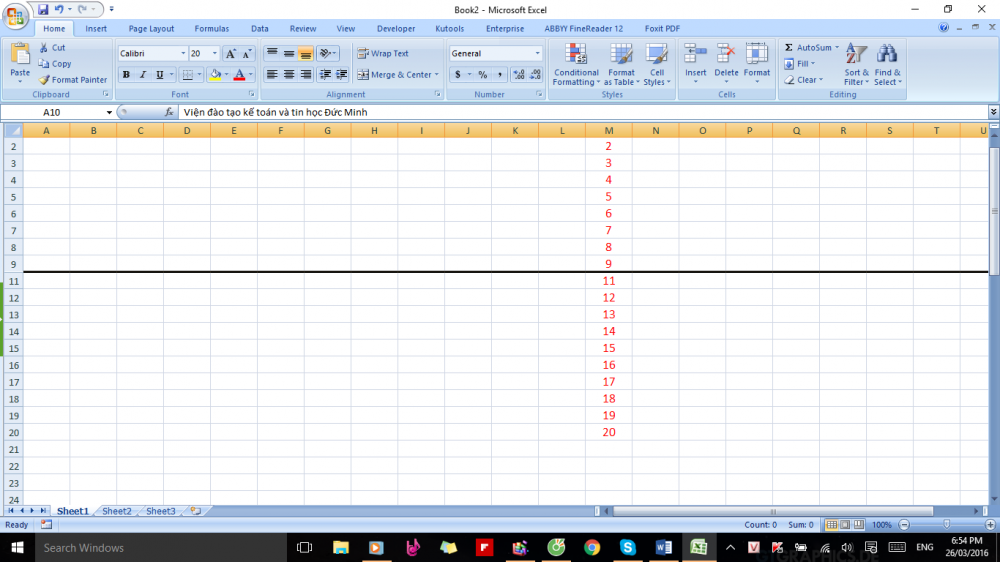
Task: Switch to Page Layout view
Action: click(845, 524)
